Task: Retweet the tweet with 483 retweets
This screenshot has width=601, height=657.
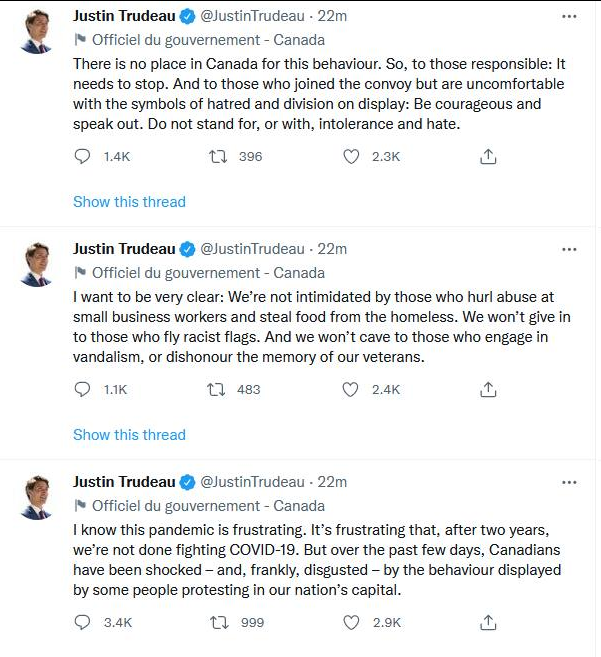Action: point(216,390)
